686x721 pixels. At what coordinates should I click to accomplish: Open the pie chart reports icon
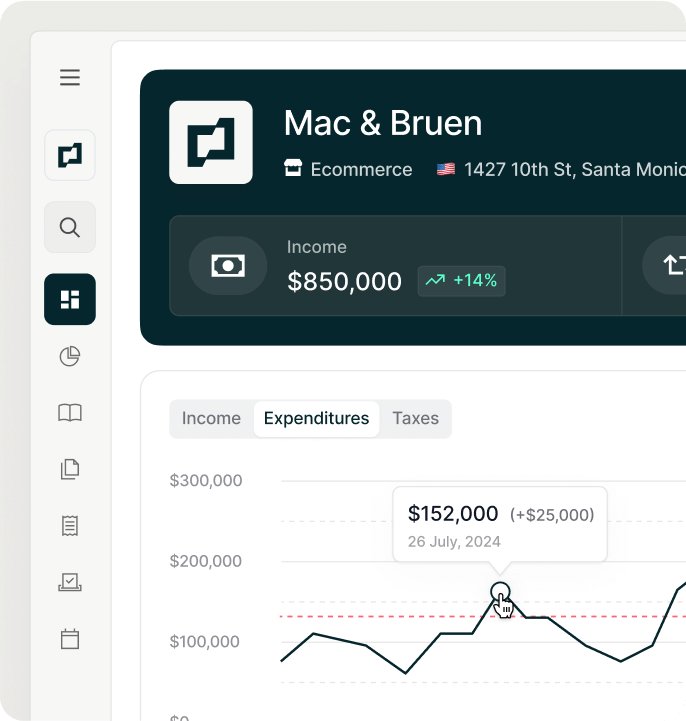pos(70,356)
